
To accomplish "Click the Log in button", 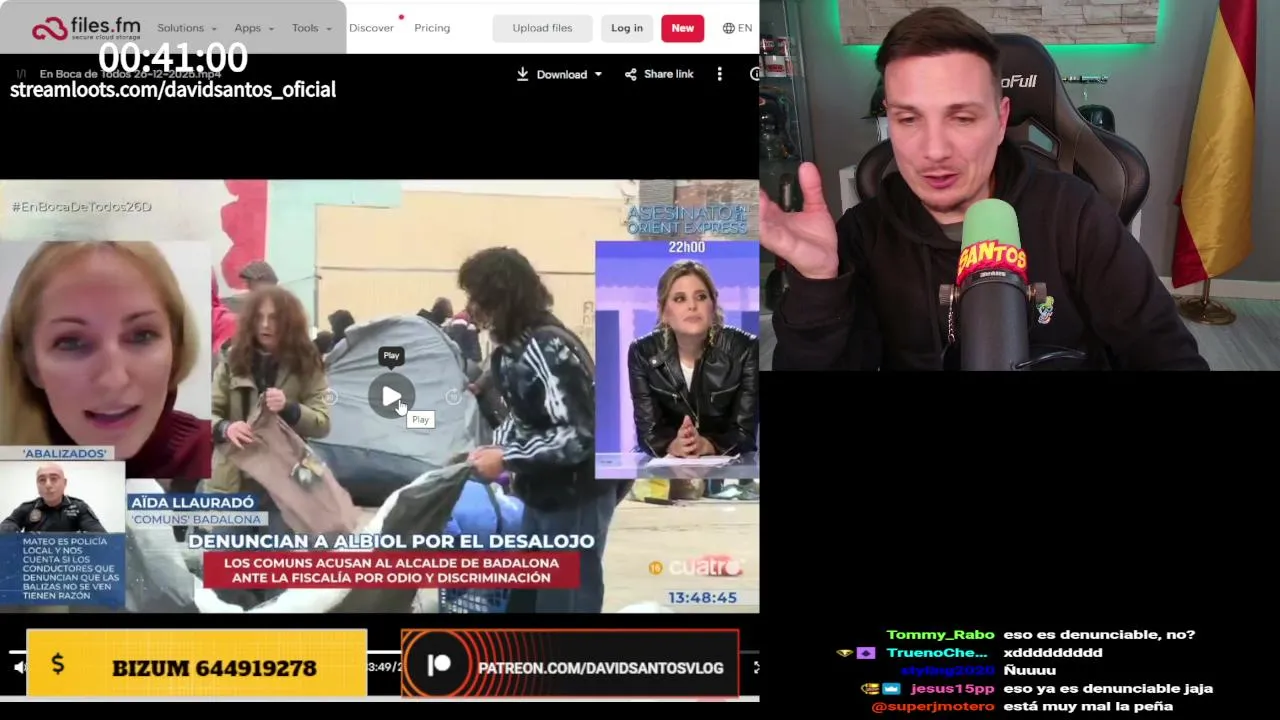I will click(x=627, y=28).
